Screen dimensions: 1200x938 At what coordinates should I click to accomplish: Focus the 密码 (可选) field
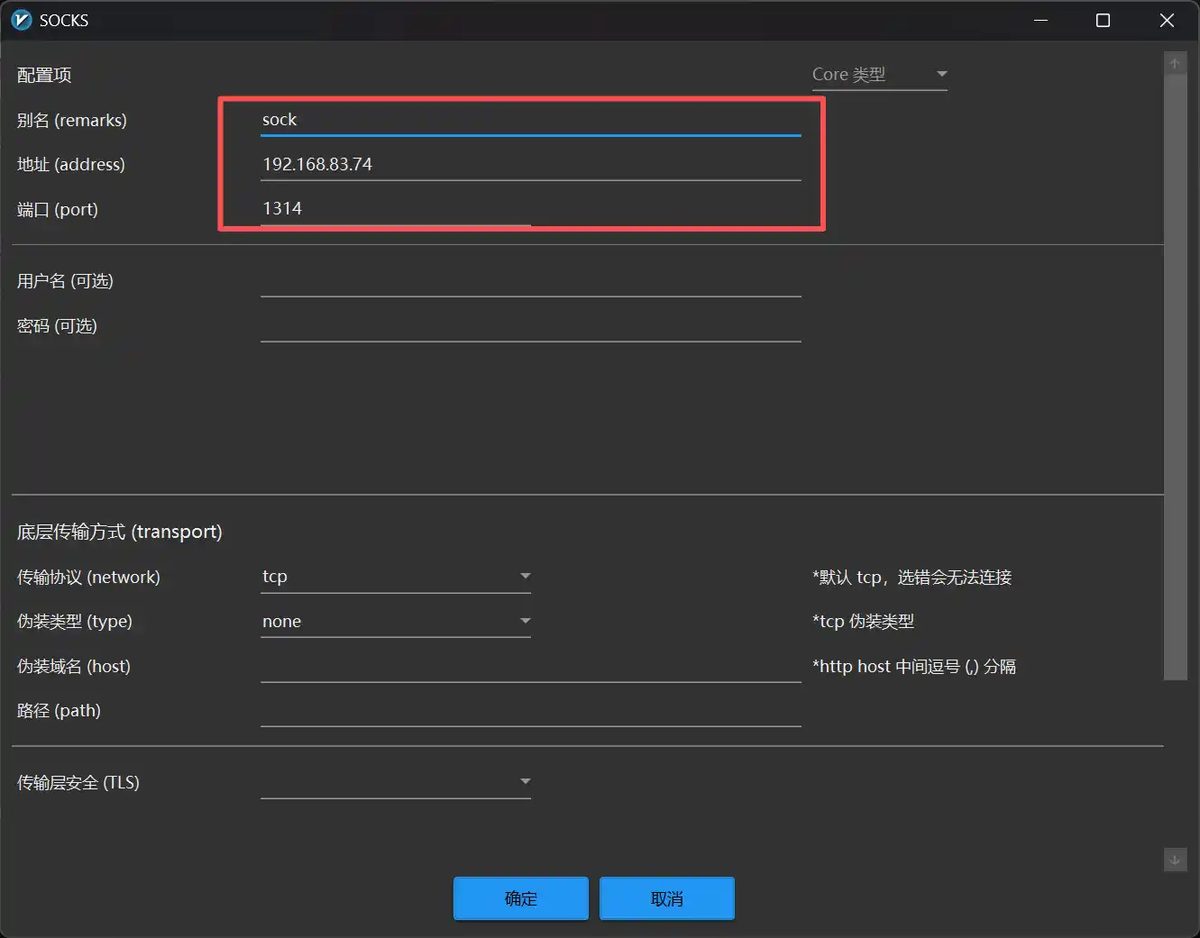point(531,326)
